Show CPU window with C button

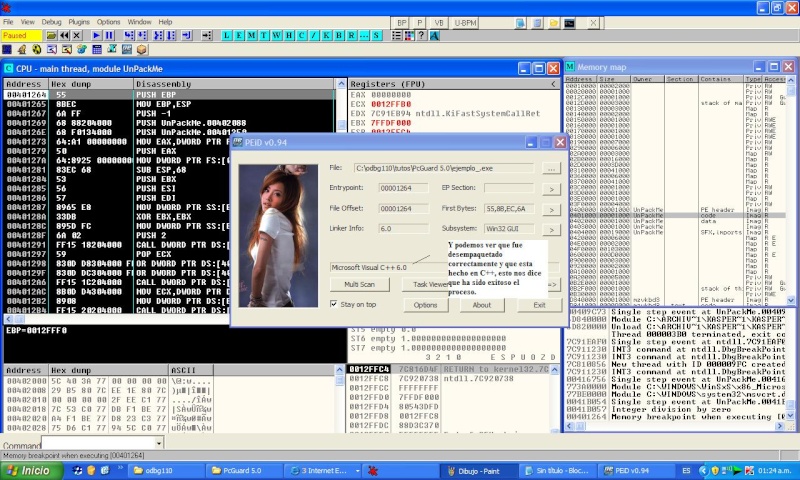[x=302, y=35]
